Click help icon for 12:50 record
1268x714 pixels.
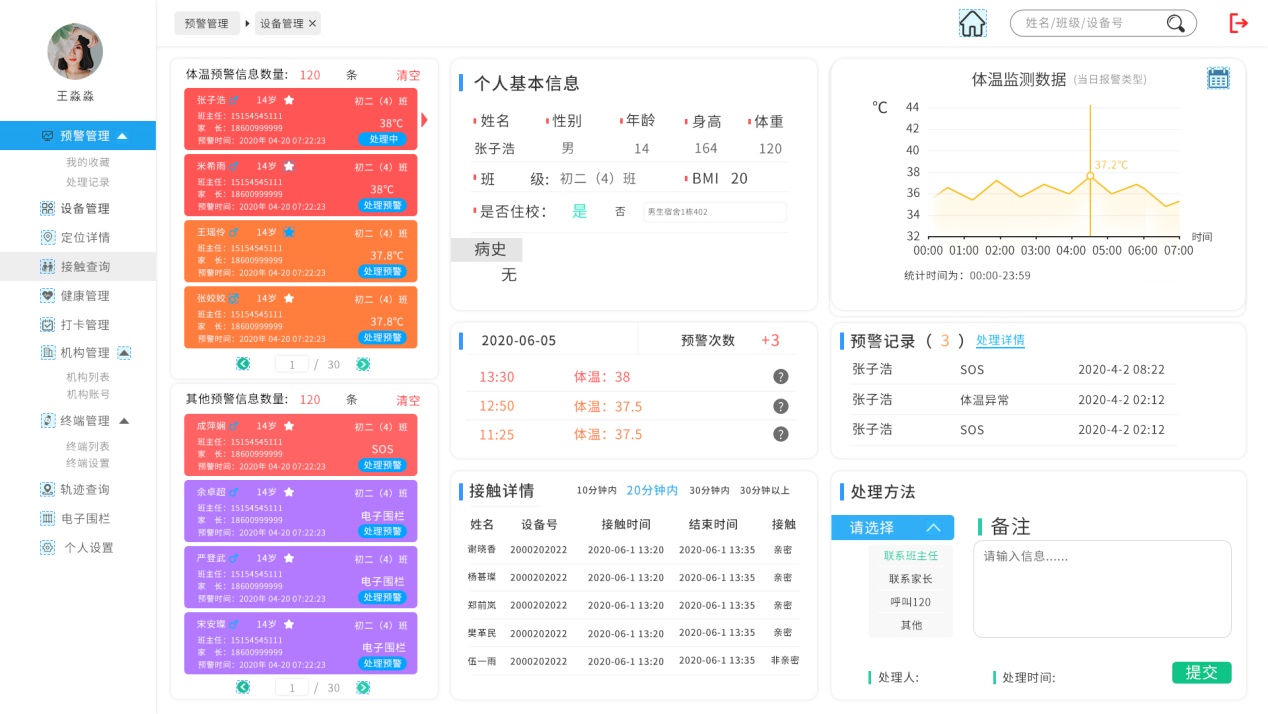[781, 406]
